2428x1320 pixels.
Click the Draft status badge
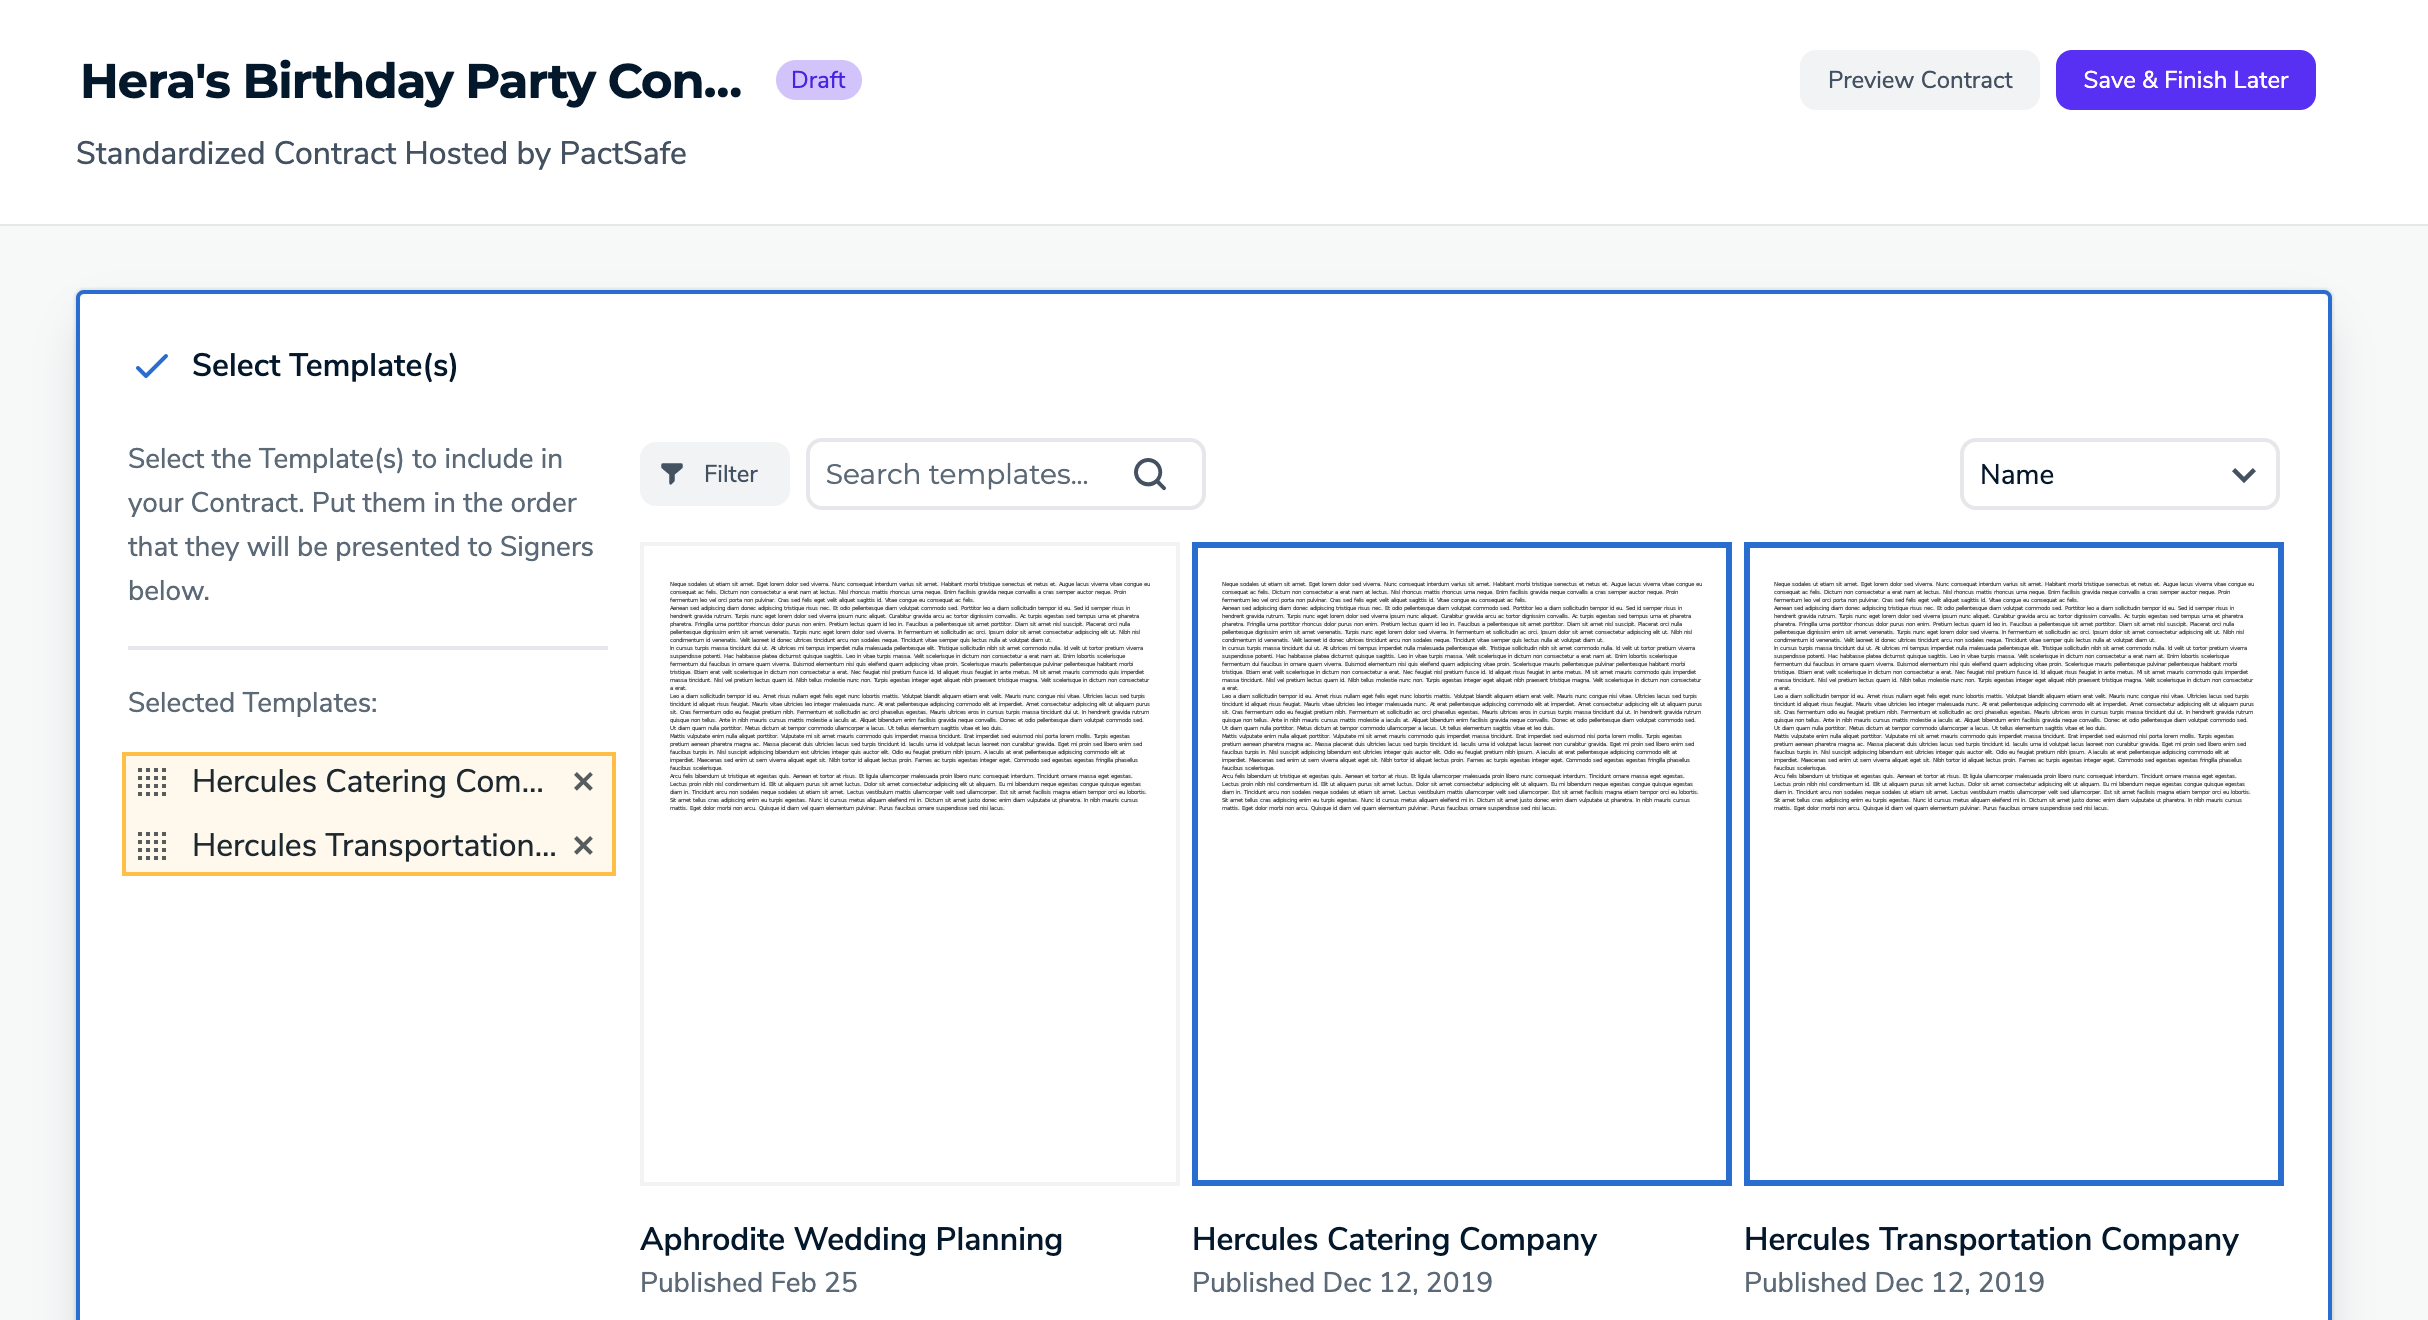click(x=818, y=80)
